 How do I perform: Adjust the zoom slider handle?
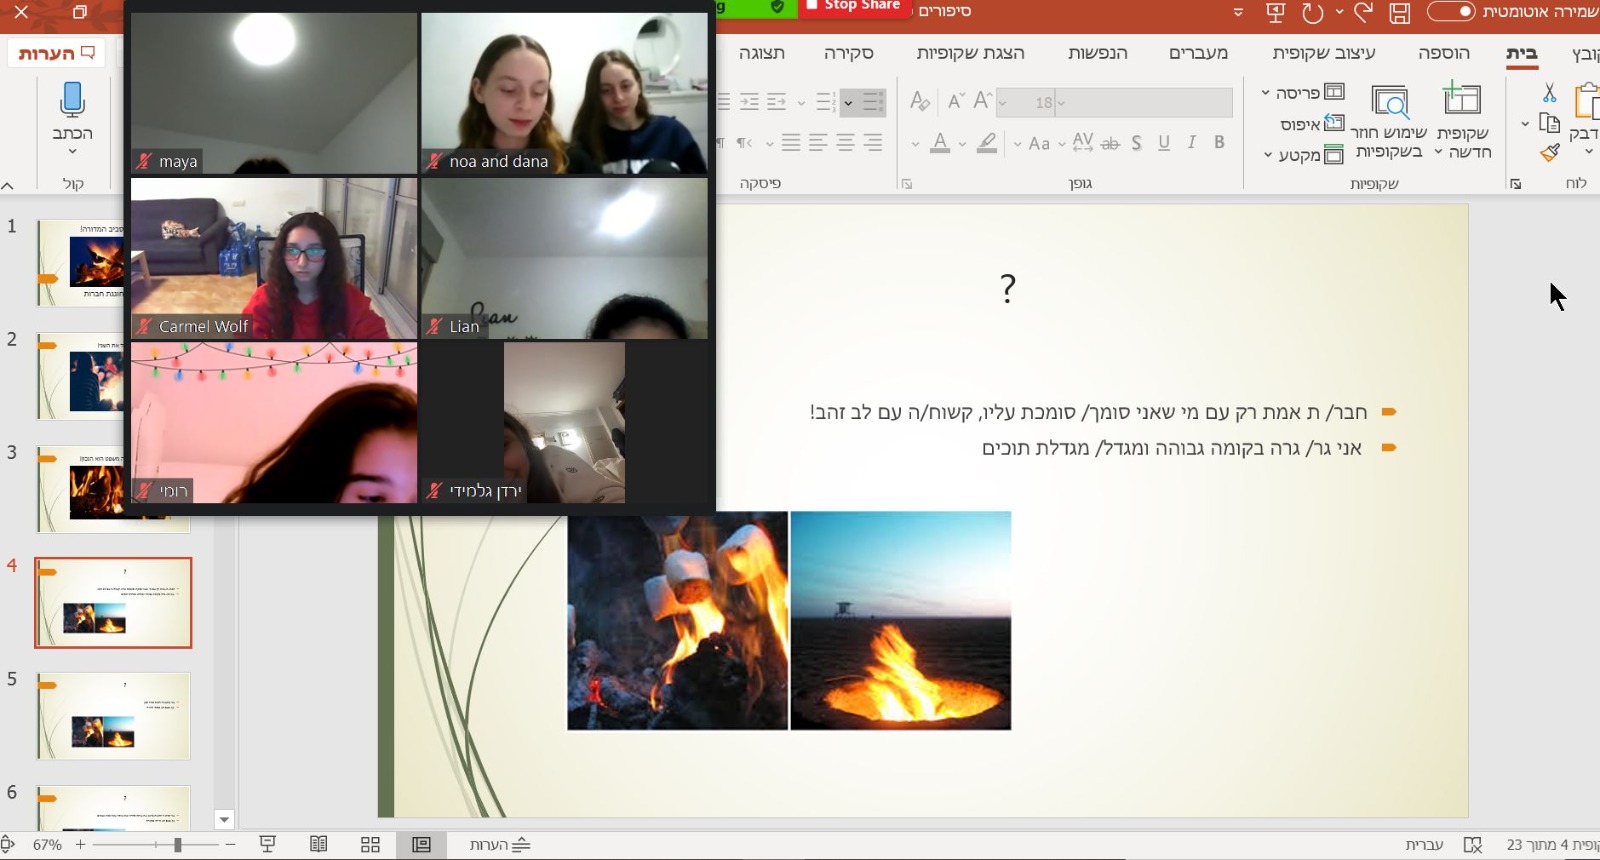177,845
